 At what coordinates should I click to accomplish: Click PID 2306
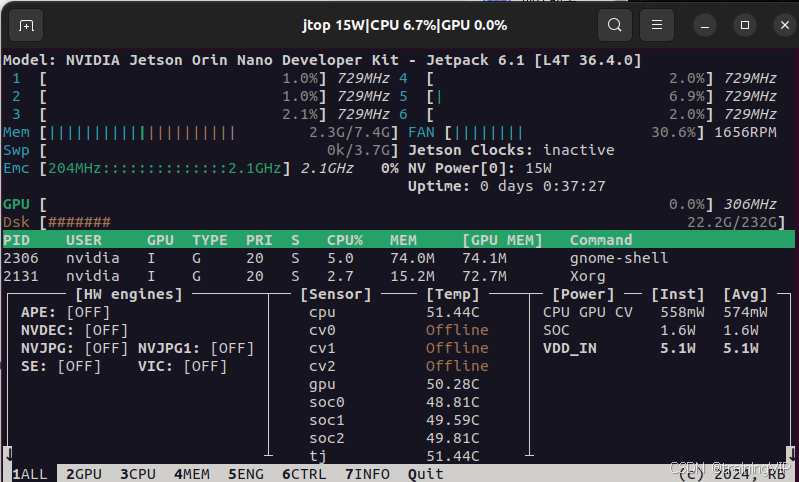pos(20,258)
